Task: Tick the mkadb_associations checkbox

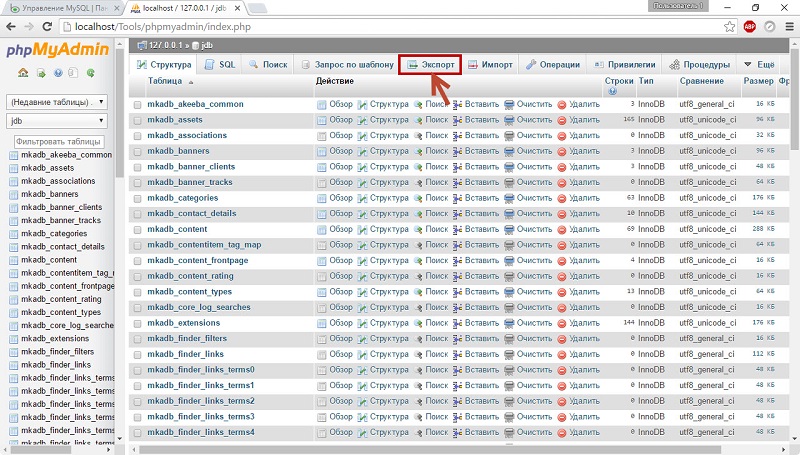Action: tap(137, 136)
